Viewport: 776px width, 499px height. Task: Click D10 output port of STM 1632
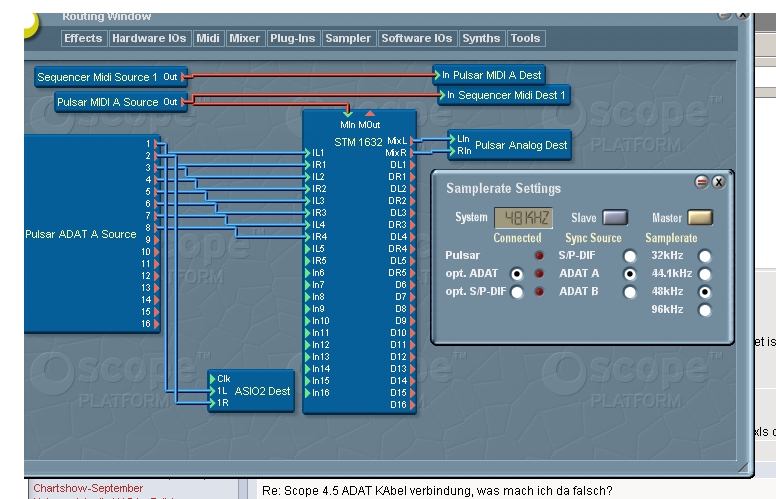pos(412,333)
